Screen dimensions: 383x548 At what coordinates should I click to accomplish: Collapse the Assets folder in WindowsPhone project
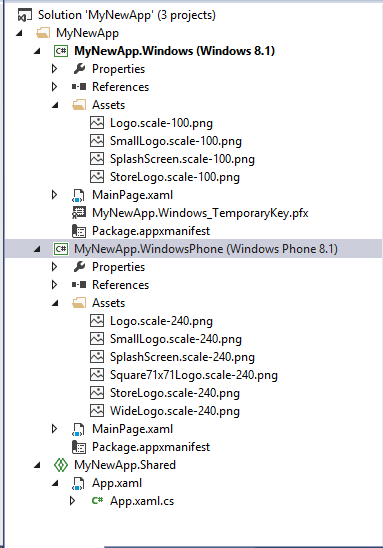pos(55,303)
